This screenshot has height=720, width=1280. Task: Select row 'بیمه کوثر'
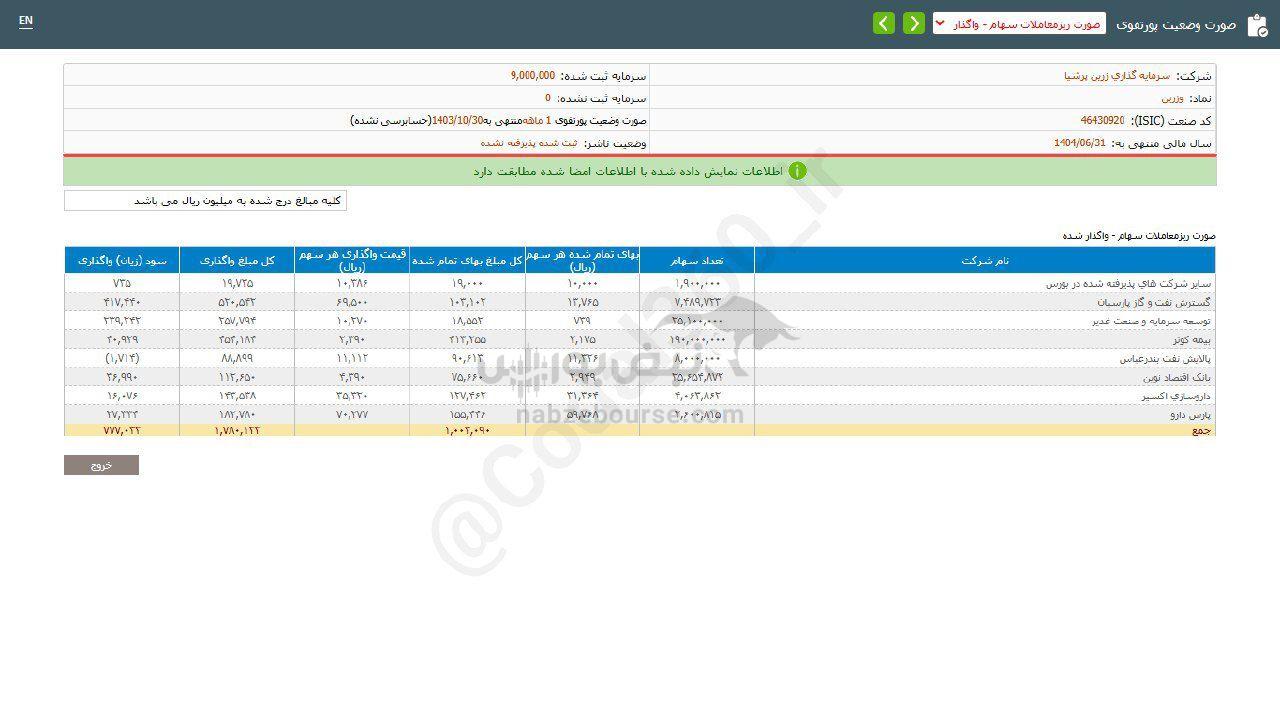pos(640,340)
